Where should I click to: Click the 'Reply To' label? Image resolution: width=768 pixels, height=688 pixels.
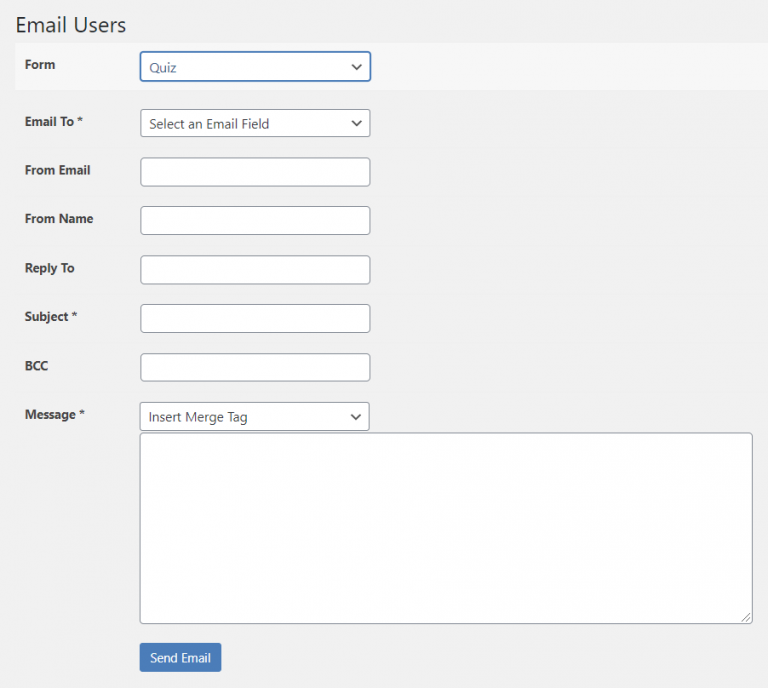(49, 268)
